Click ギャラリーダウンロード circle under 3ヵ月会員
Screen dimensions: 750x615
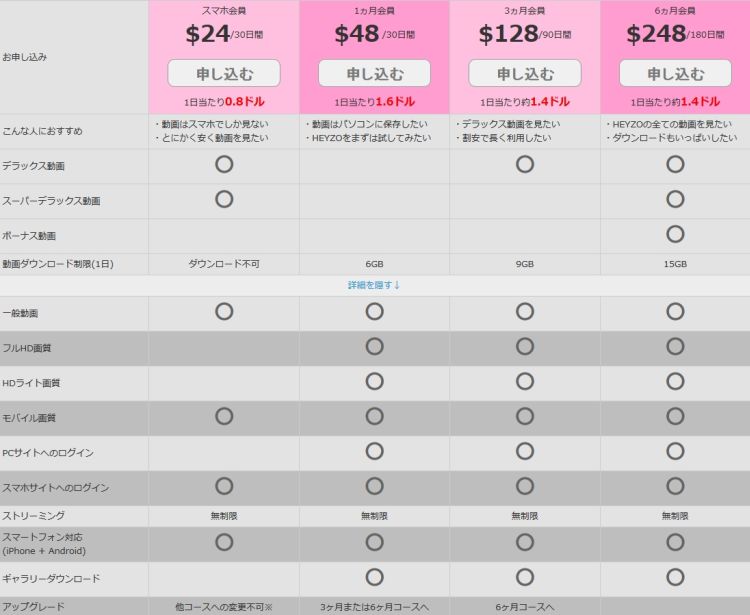(x=525, y=577)
